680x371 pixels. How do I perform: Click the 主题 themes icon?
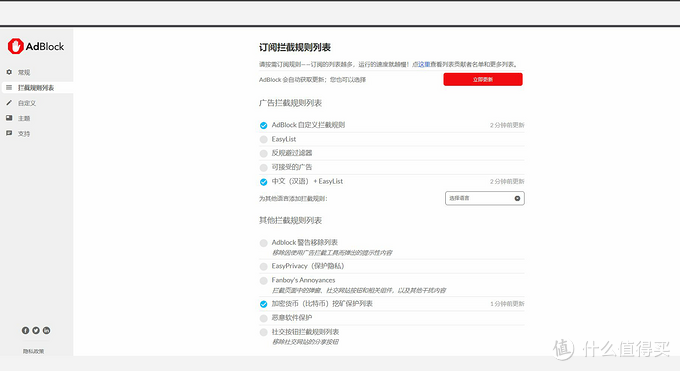[9, 118]
